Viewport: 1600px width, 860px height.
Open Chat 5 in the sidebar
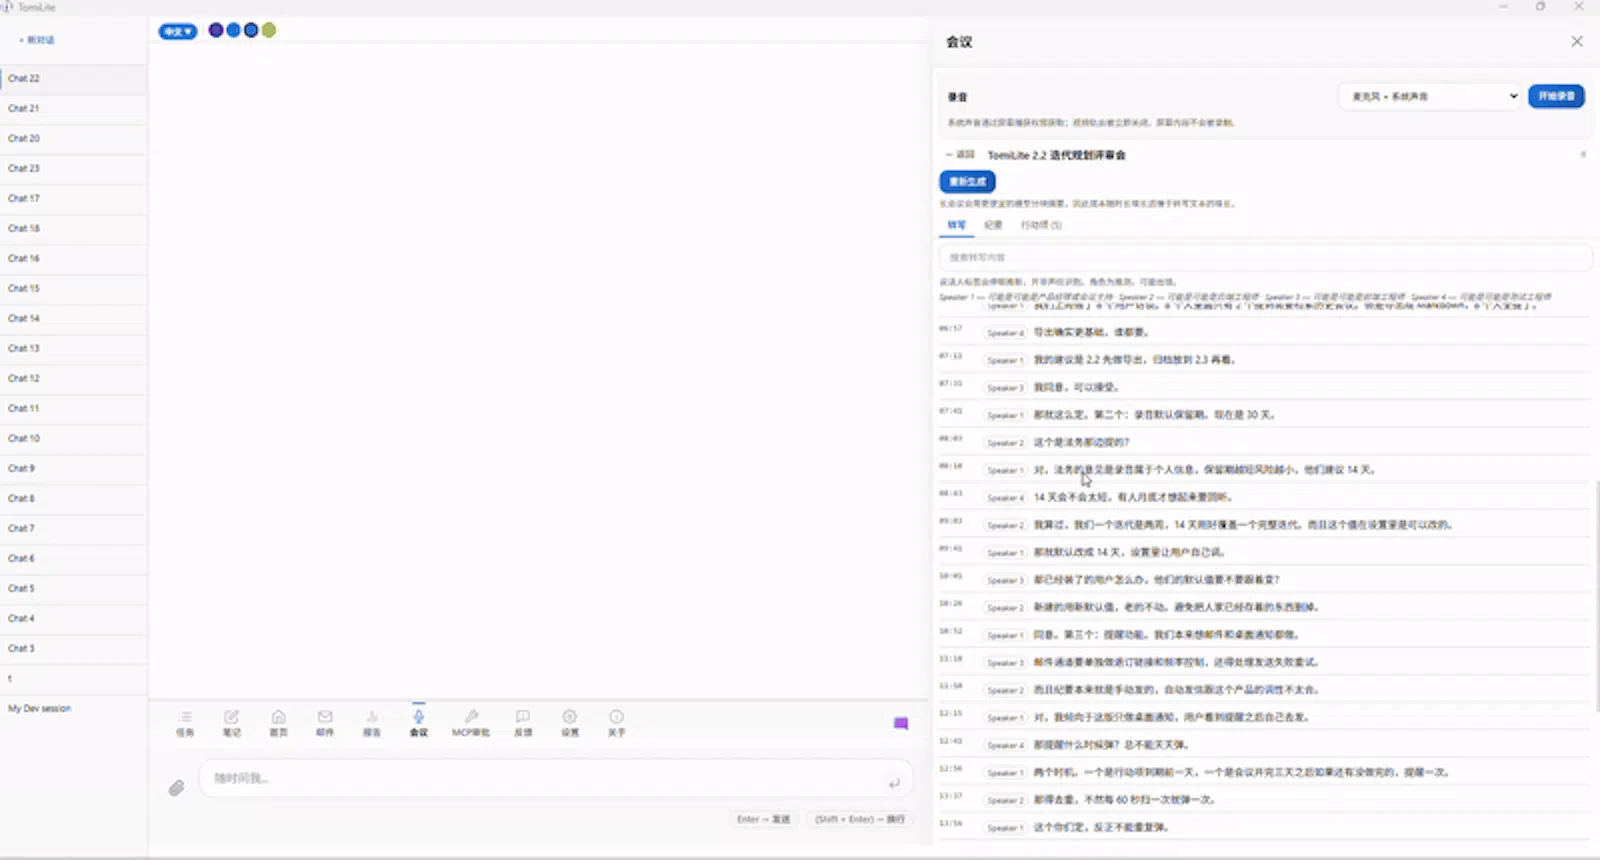click(x=74, y=588)
